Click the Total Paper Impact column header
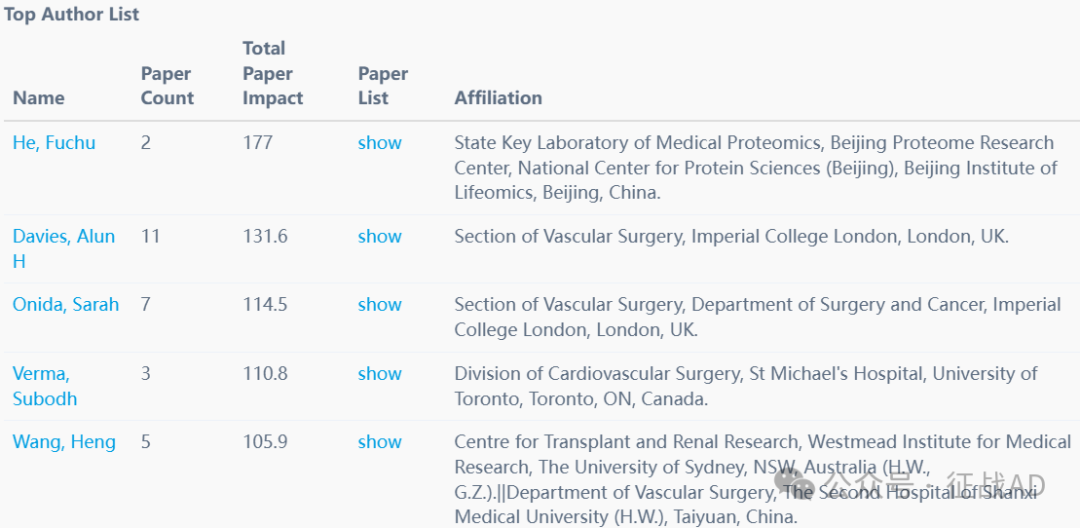 [273, 73]
